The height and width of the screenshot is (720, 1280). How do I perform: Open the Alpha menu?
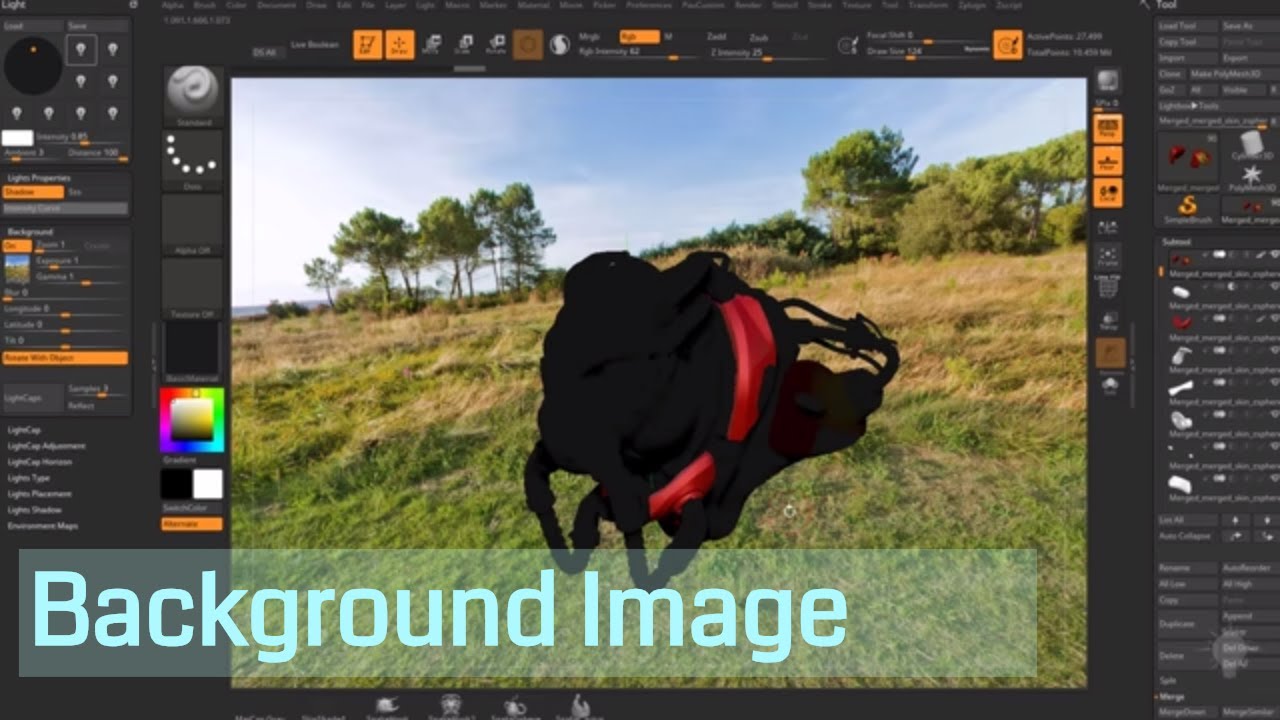pyautogui.click(x=173, y=5)
